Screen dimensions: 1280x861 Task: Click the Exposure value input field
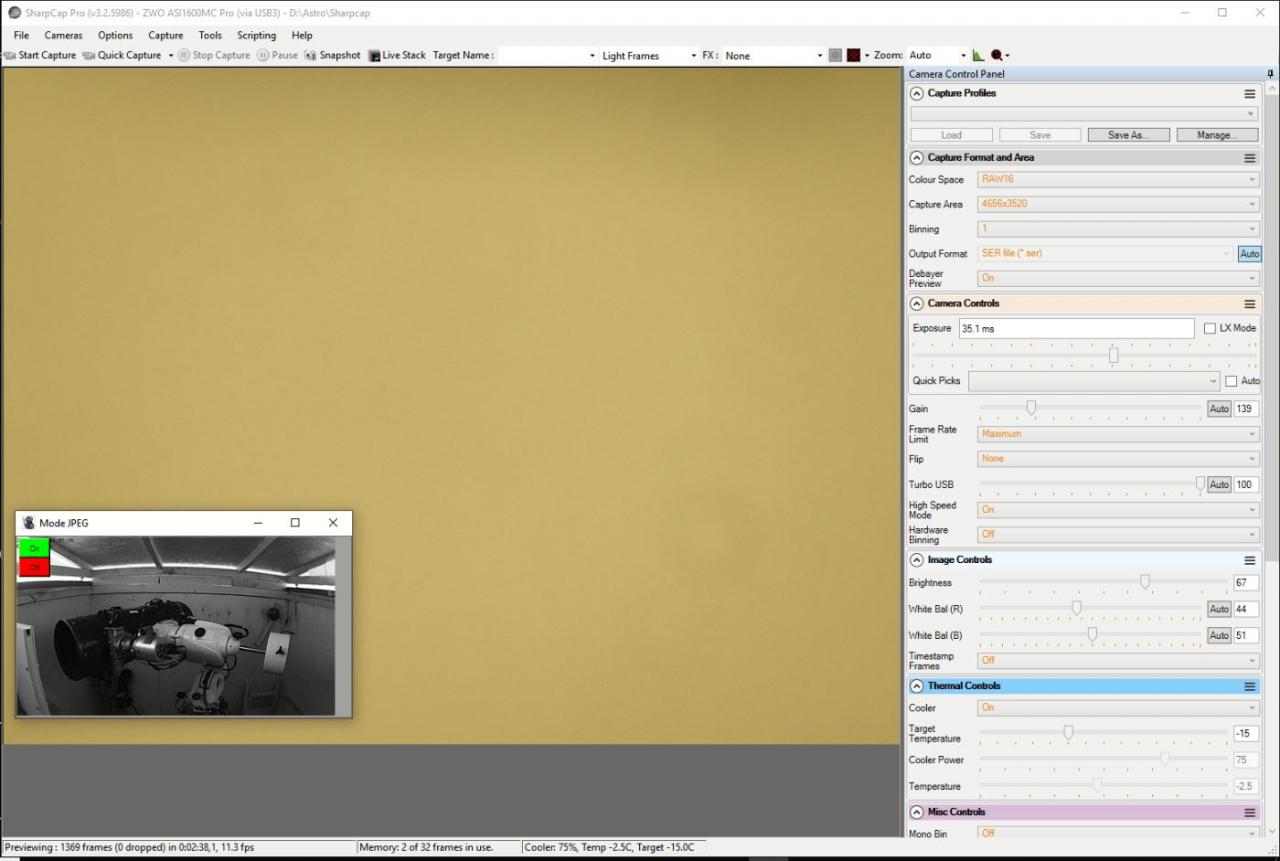coord(1076,328)
